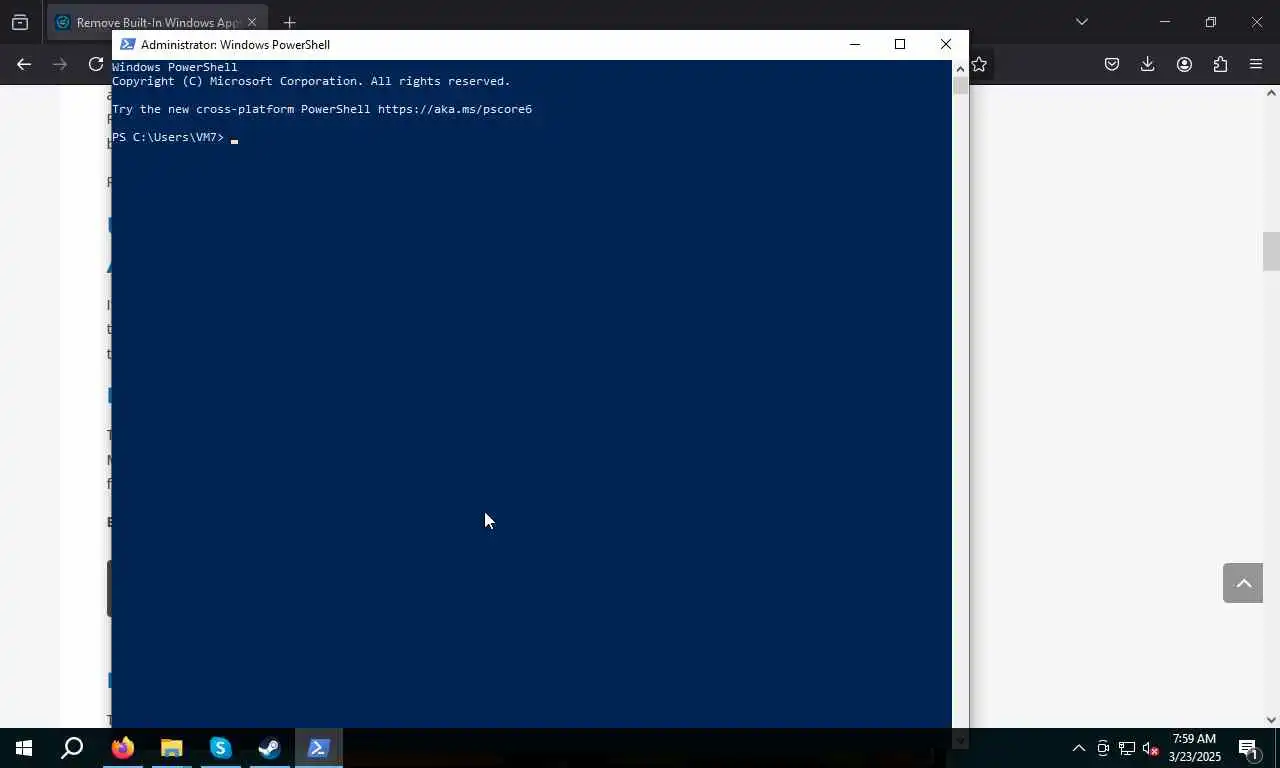The height and width of the screenshot is (768, 1280).
Task: Open the Pocket save icon in Firefox
Action: pyautogui.click(x=1112, y=64)
